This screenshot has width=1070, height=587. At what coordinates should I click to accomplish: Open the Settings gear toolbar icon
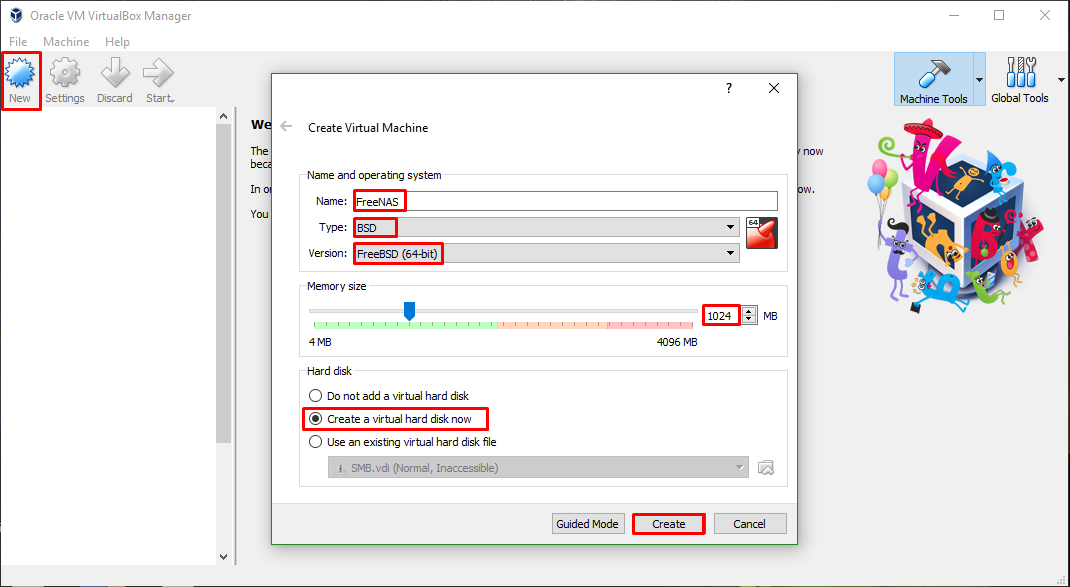[65, 81]
